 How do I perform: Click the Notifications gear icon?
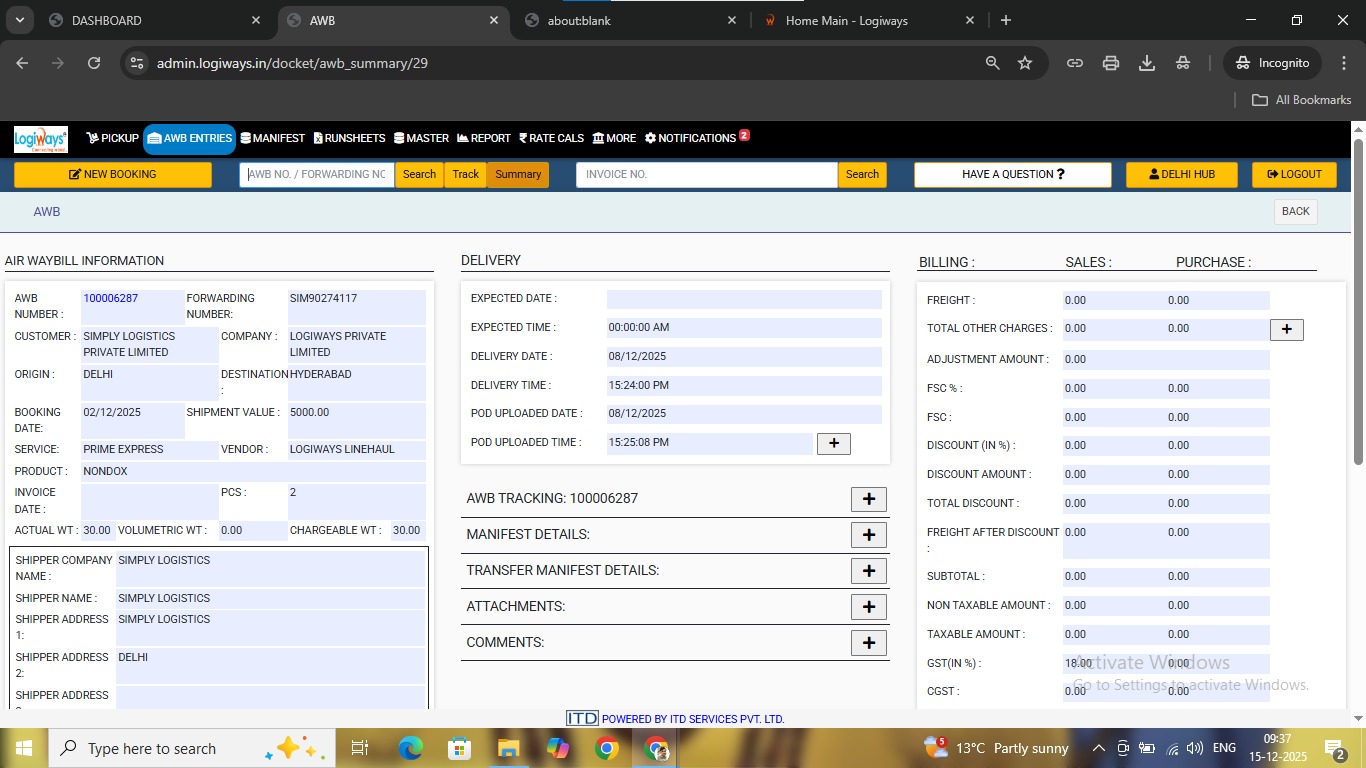point(650,138)
